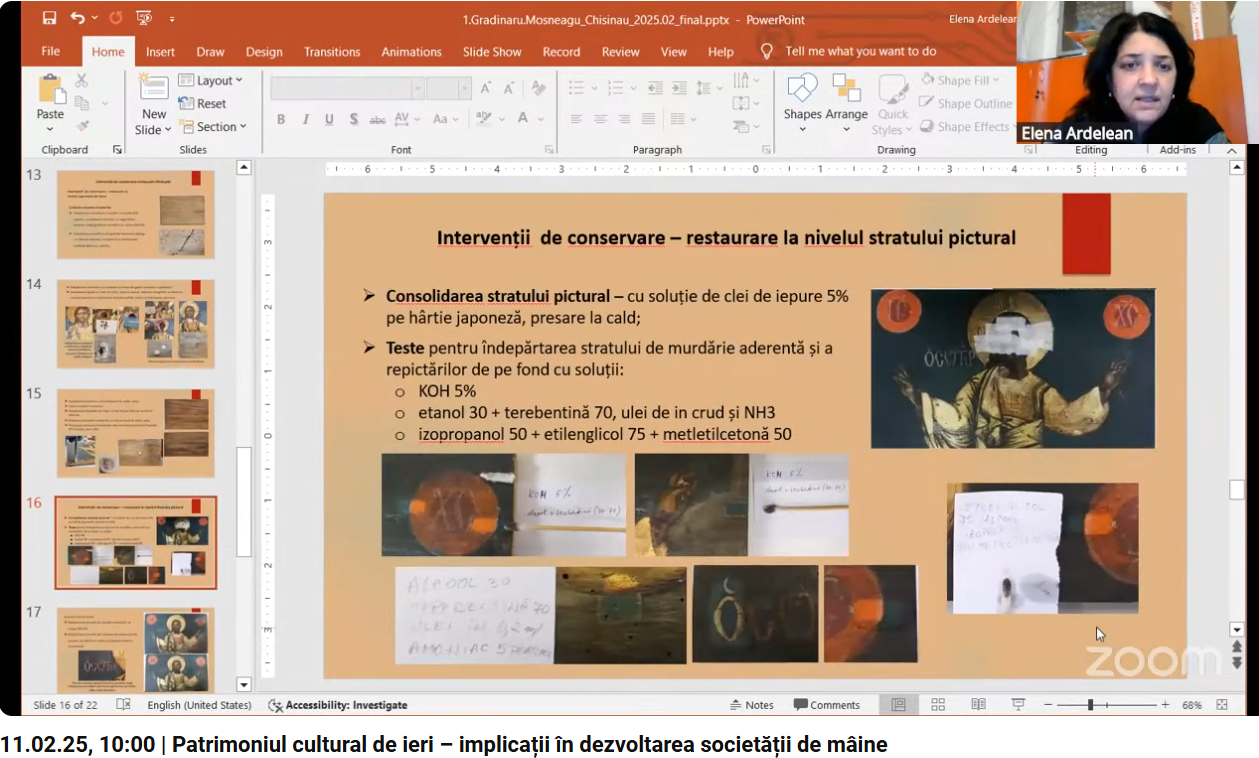The width and height of the screenshot is (1259, 758).
Task: Click the spell check icon in status bar
Action: pos(123,704)
